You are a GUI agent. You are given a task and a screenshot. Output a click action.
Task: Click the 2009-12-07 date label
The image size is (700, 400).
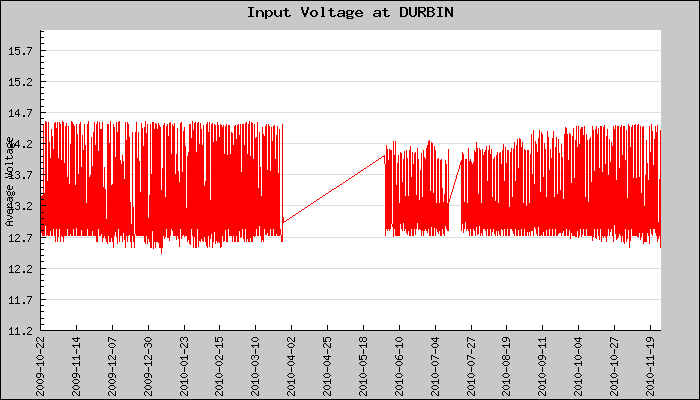pyautogui.click(x=112, y=367)
